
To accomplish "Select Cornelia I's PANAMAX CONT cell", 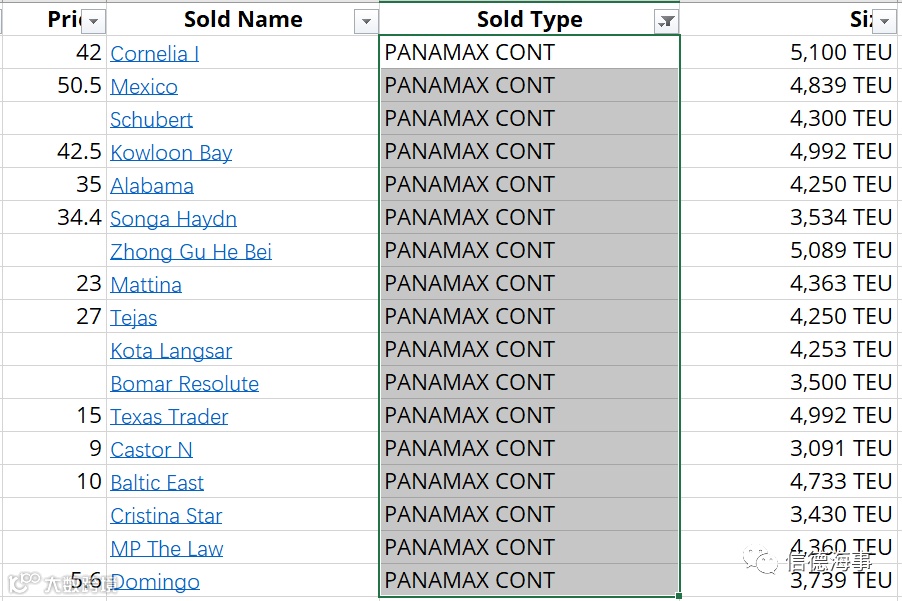I will (x=528, y=52).
